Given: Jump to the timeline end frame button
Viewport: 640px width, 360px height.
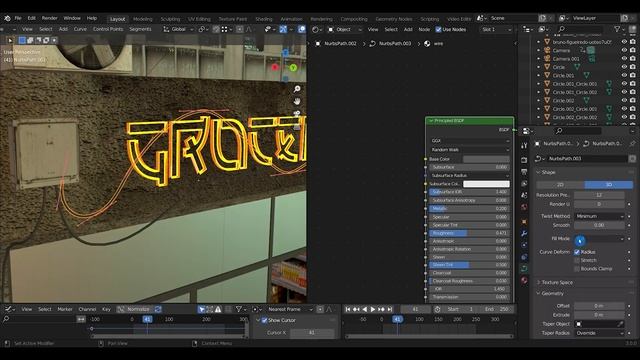Looking at the screenshot, I should [390, 310].
